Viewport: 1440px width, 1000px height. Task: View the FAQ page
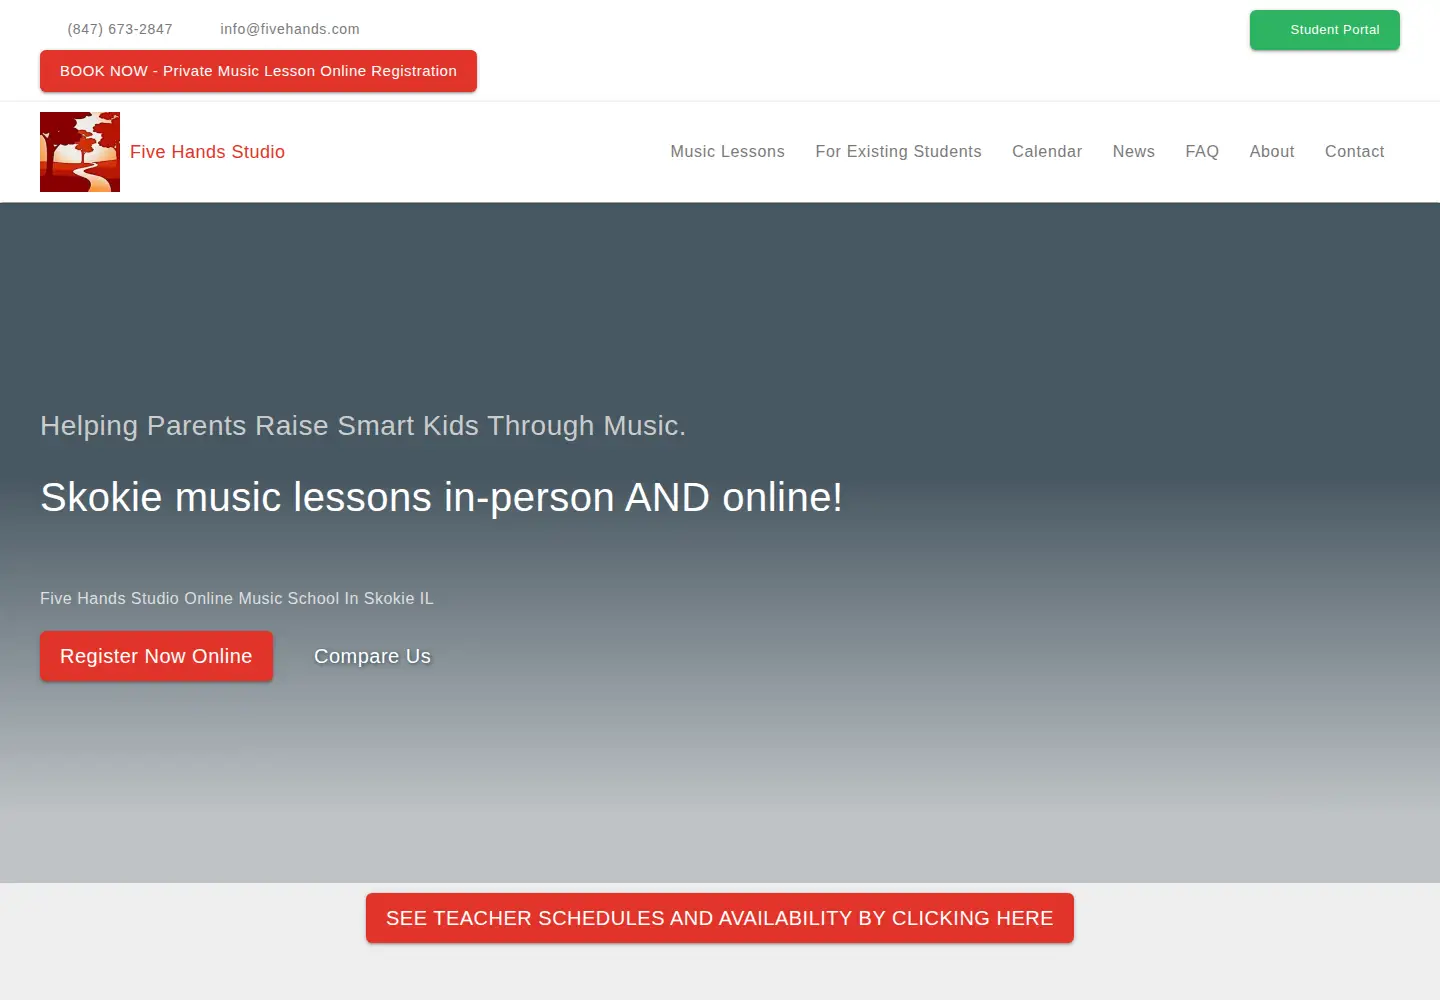click(1202, 152)
